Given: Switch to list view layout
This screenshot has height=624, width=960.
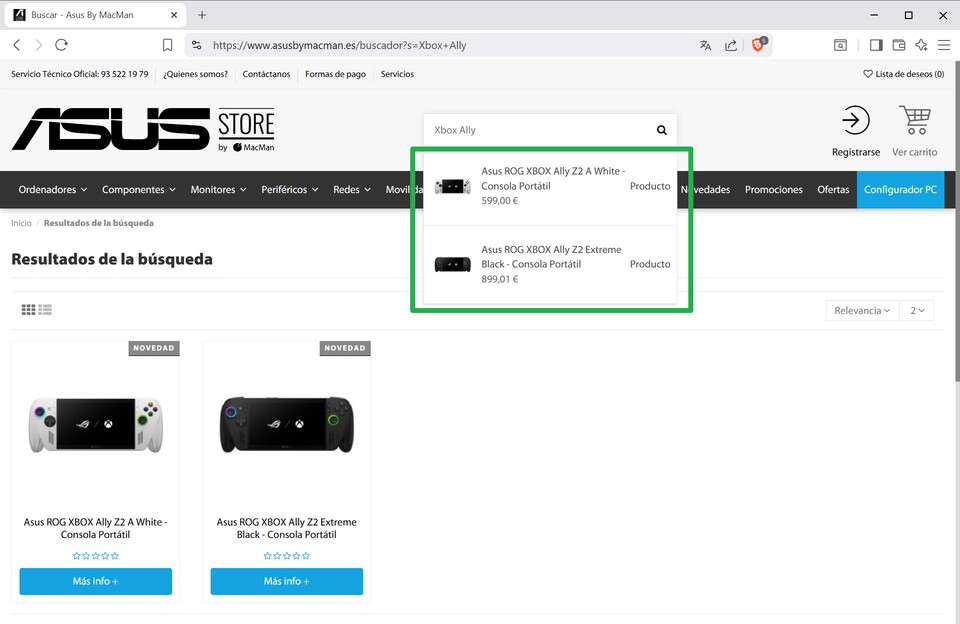Looking at the screenshot, I should click(x=45, y=310).
